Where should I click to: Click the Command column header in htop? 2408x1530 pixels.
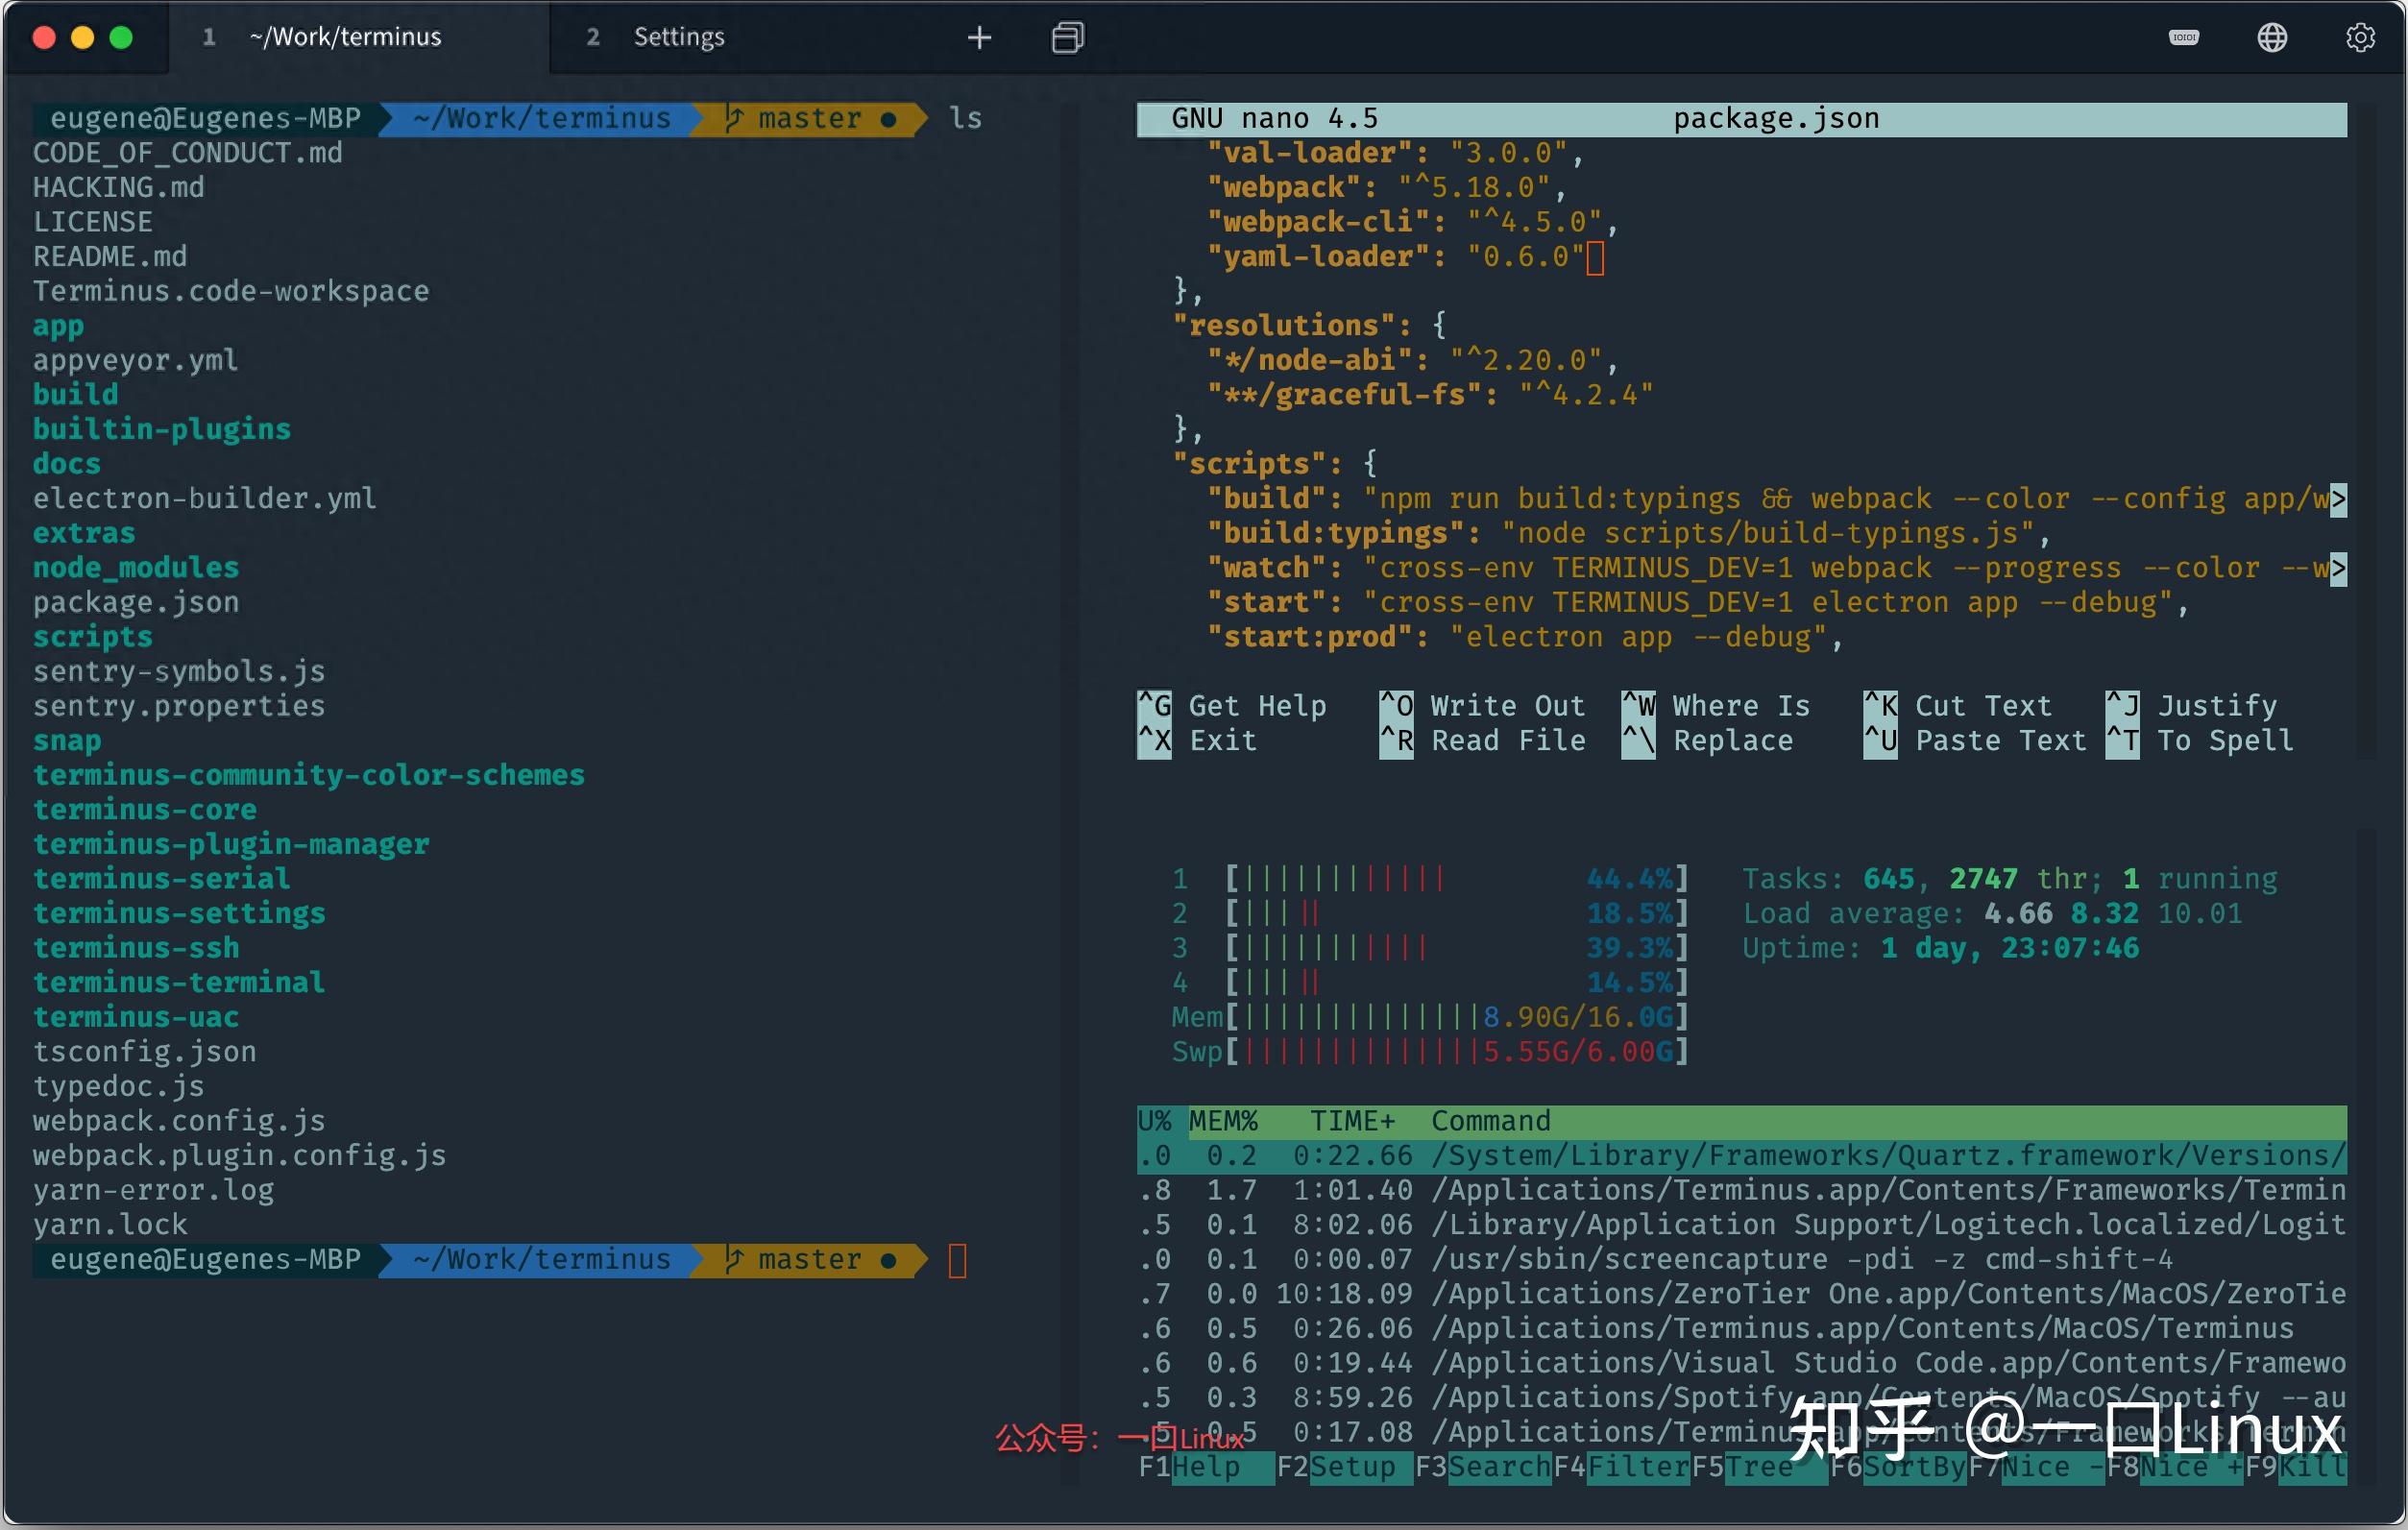1490,1121
